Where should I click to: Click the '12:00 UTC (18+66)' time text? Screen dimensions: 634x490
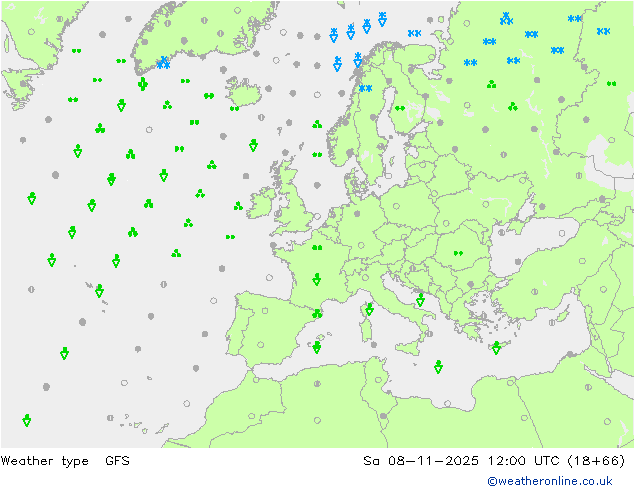click(x=556, y=460)
